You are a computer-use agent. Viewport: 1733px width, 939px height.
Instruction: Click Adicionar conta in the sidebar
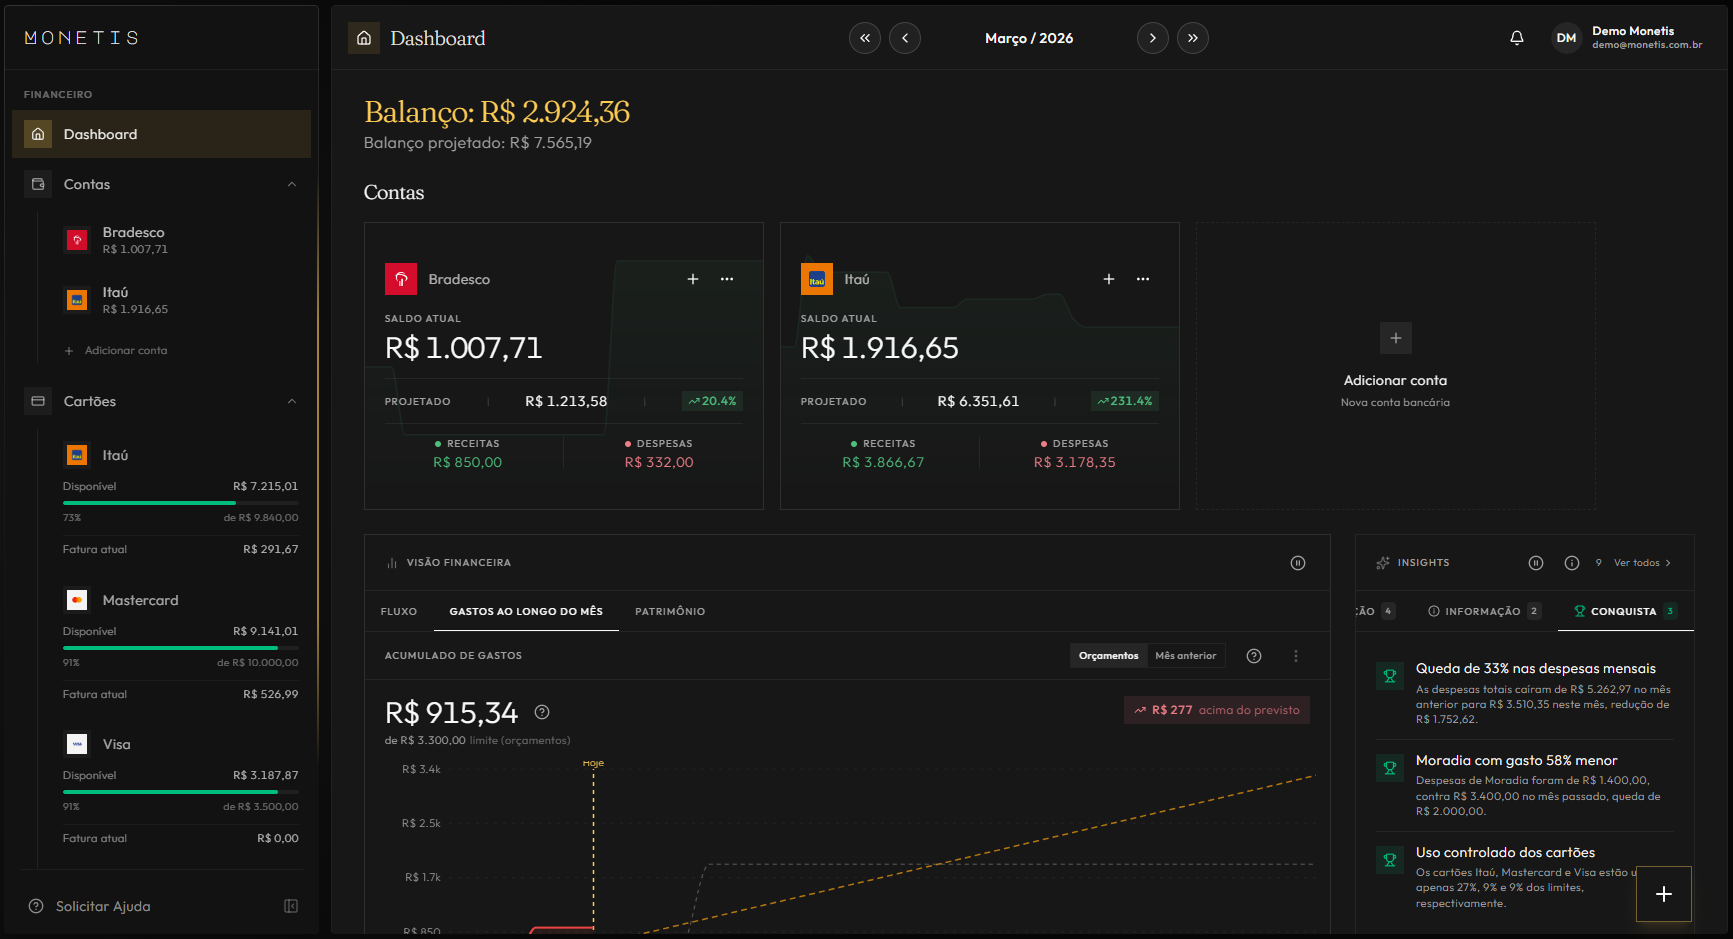tap(125, 351)
